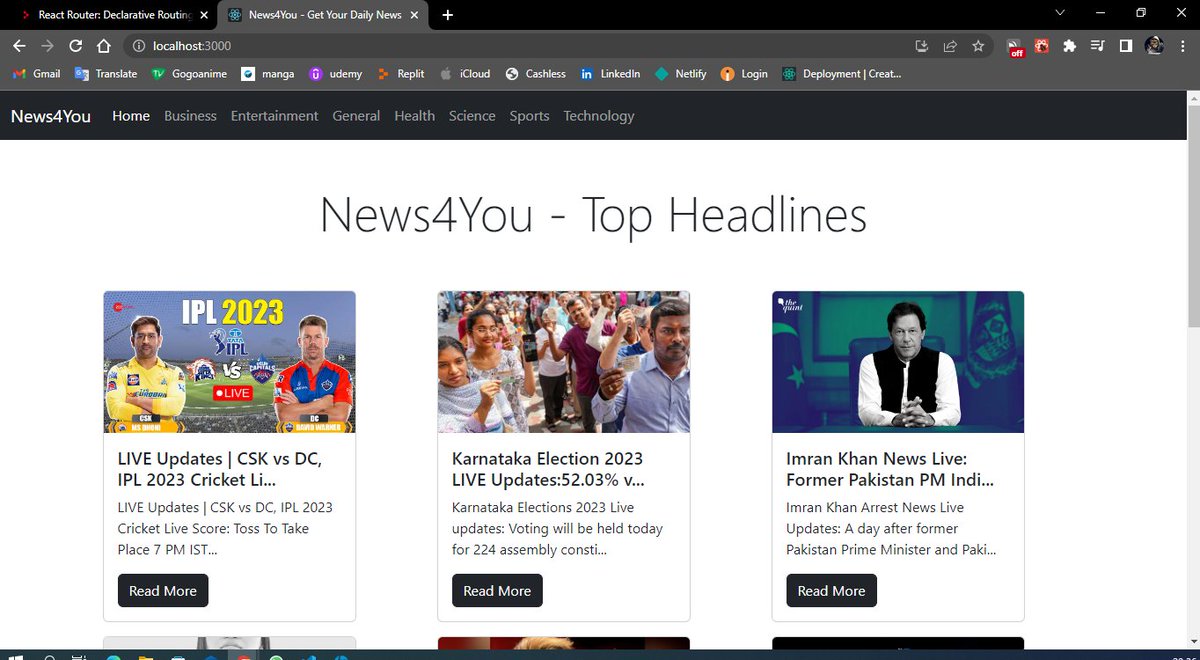Screen dimensions: 1200x660
Task: Click the address bar showing localhost:3000
Action: (520, 46)
